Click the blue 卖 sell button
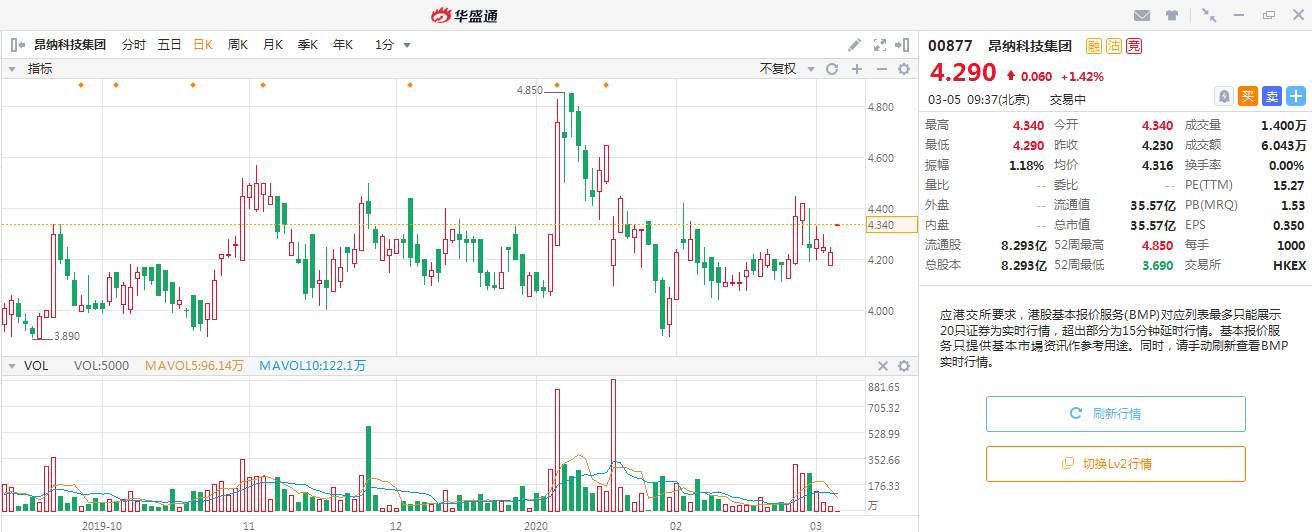Image resolution: width=1312 pixels, height=532 pixels. (1271, 96)
